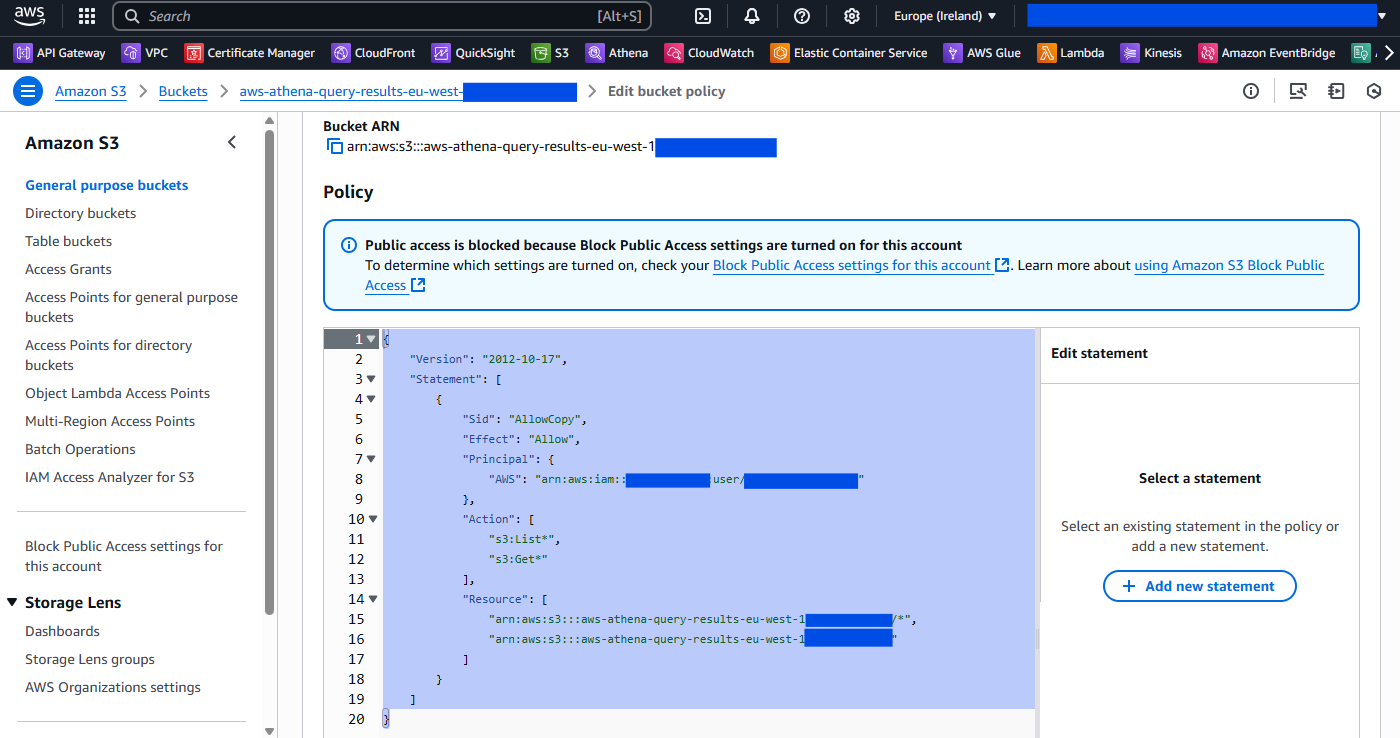Open Lambda favorite shortcut
Screen dimensions: 1400x738
coord(1071,53)
